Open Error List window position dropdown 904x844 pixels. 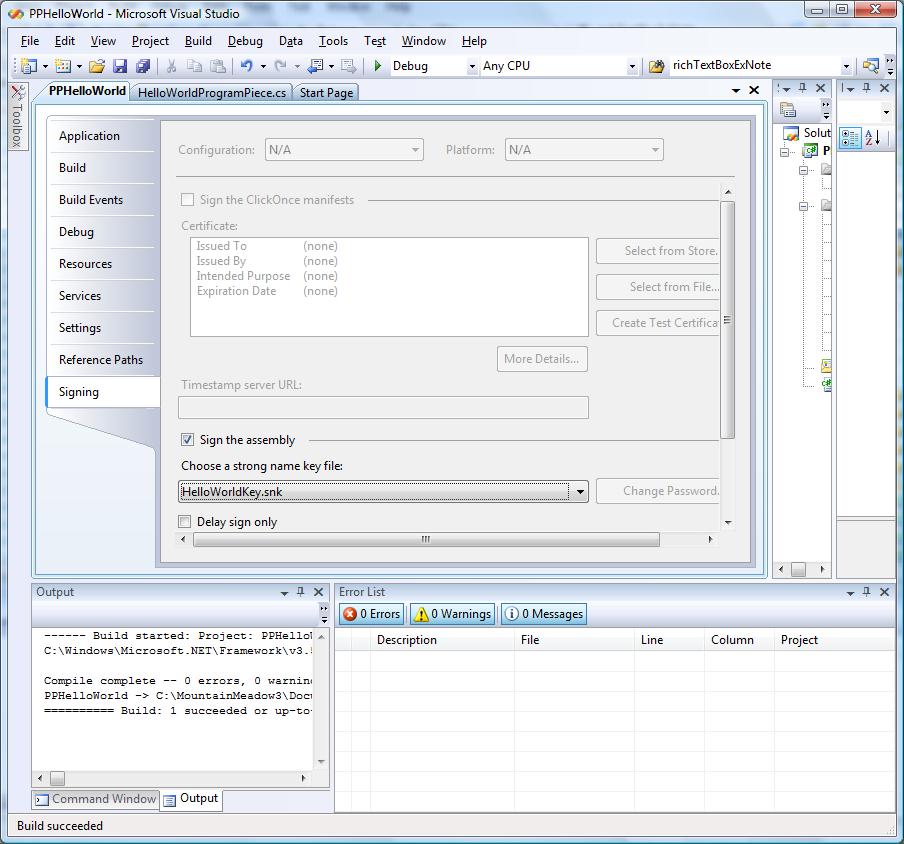click(850, 593)
